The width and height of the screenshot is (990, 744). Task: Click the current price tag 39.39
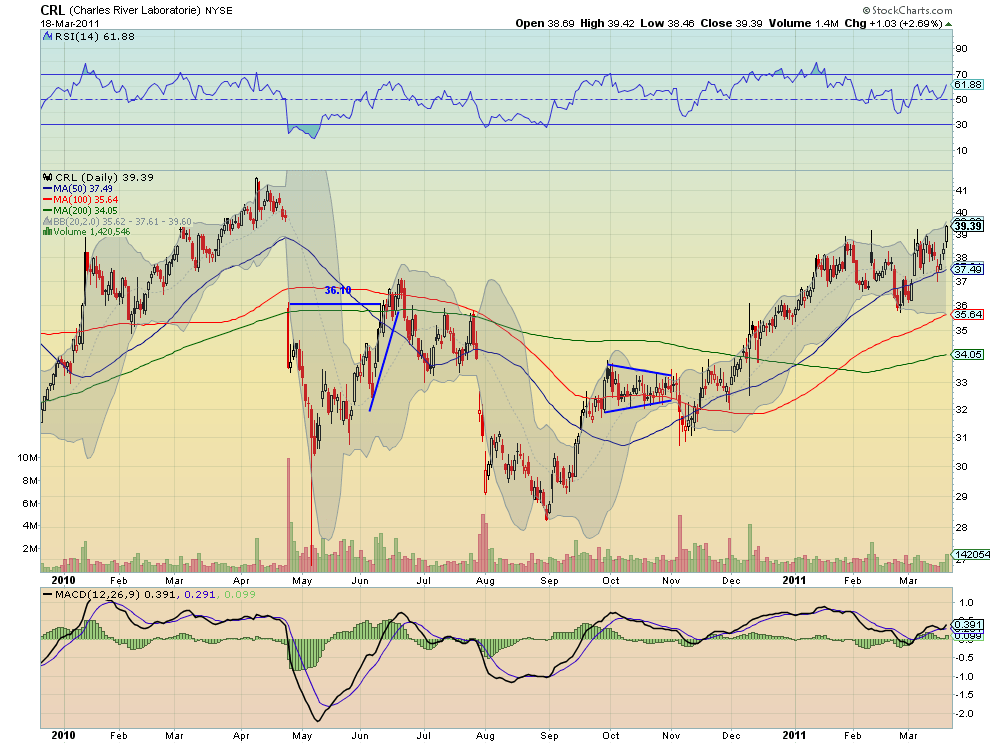(x=967, y=226)
